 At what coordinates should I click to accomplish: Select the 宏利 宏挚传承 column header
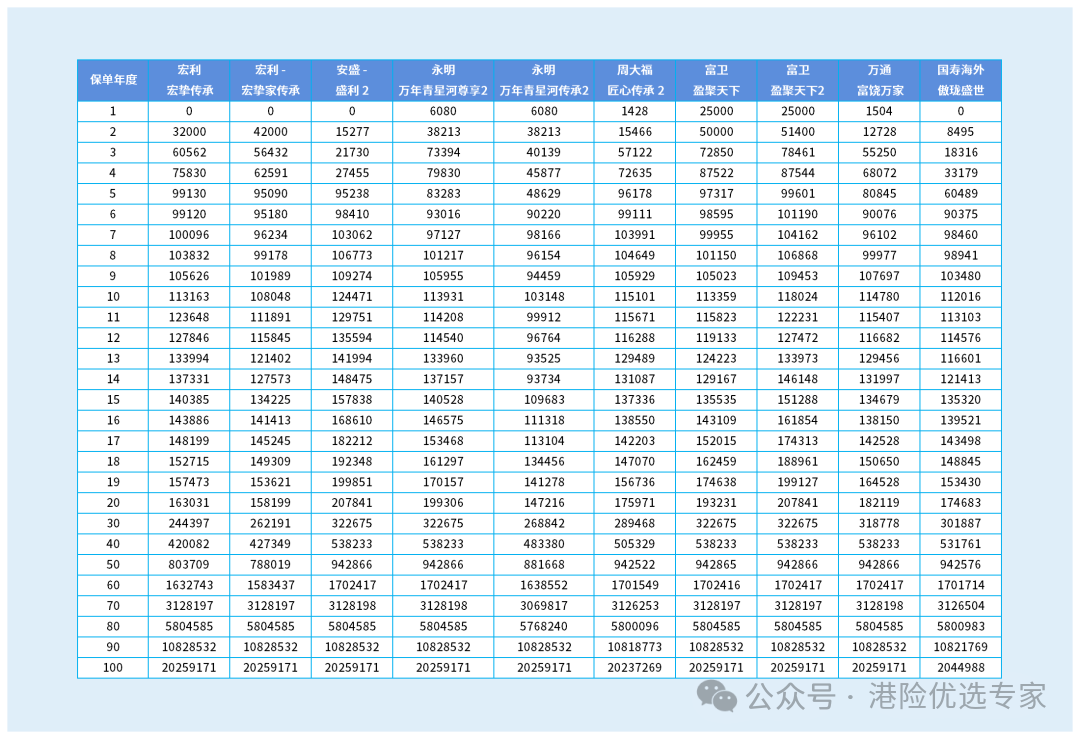coord(189,80)
